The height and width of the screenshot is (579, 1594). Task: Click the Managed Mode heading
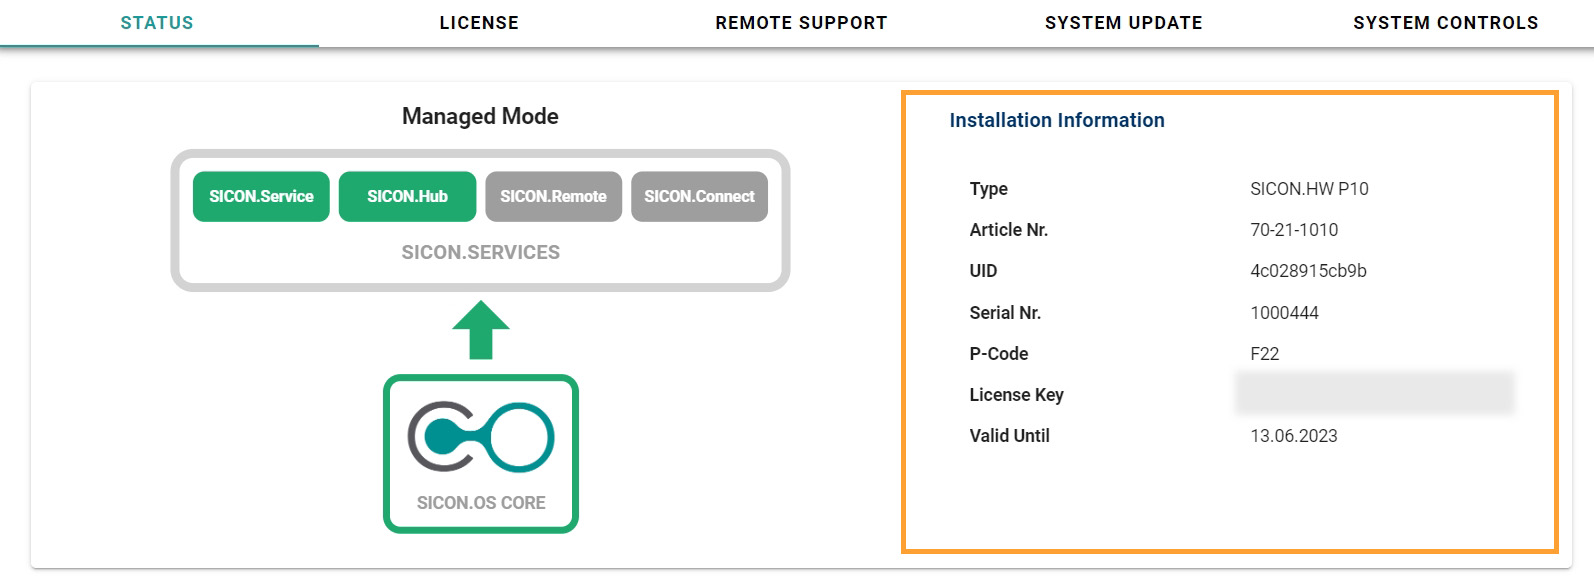click(x=480, y=117)
